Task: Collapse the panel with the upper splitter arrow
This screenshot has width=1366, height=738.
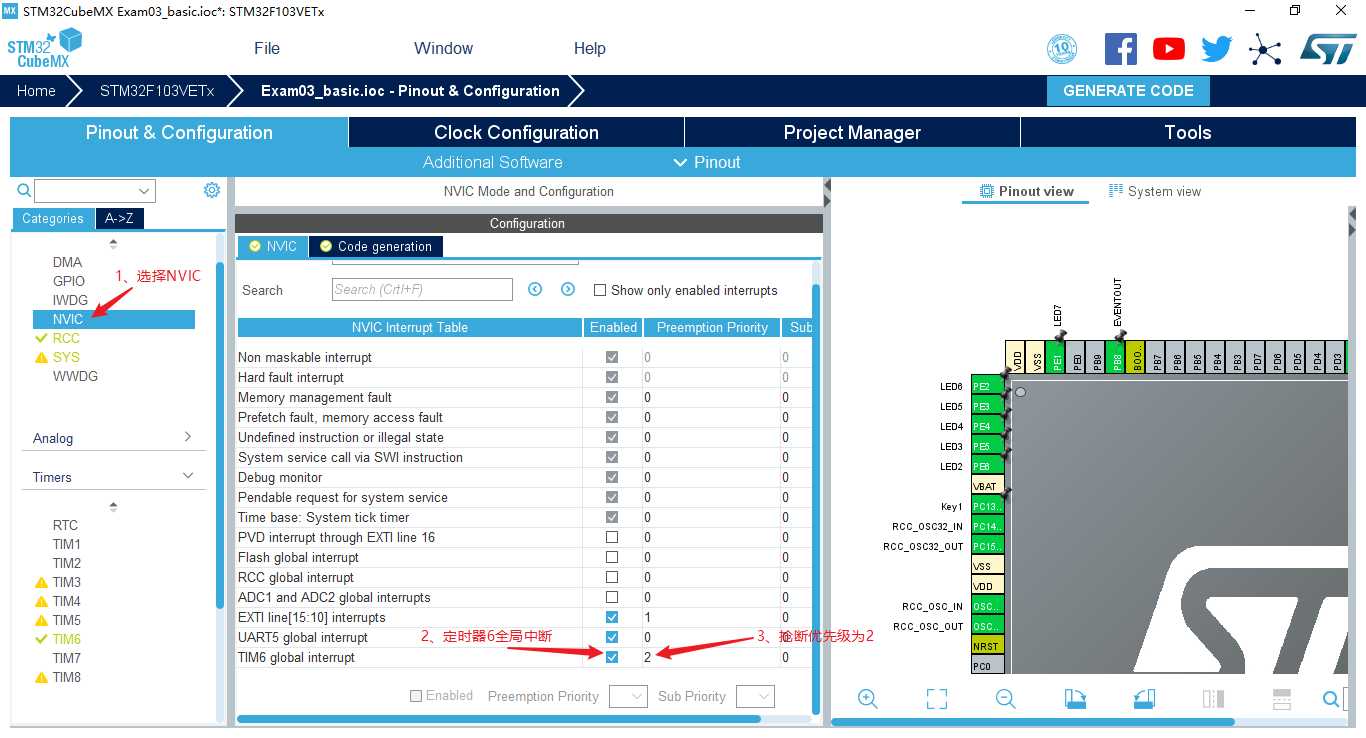Action: (827, 187)
